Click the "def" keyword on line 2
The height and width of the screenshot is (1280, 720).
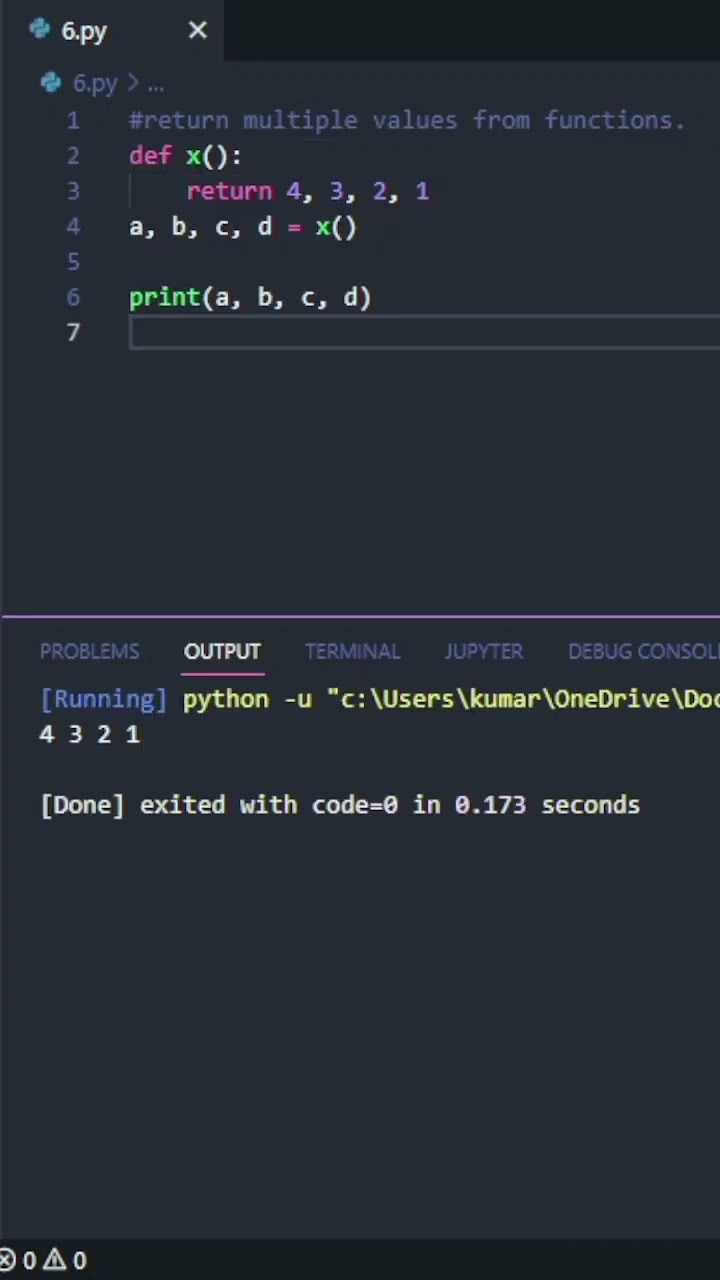pos(150,156)
